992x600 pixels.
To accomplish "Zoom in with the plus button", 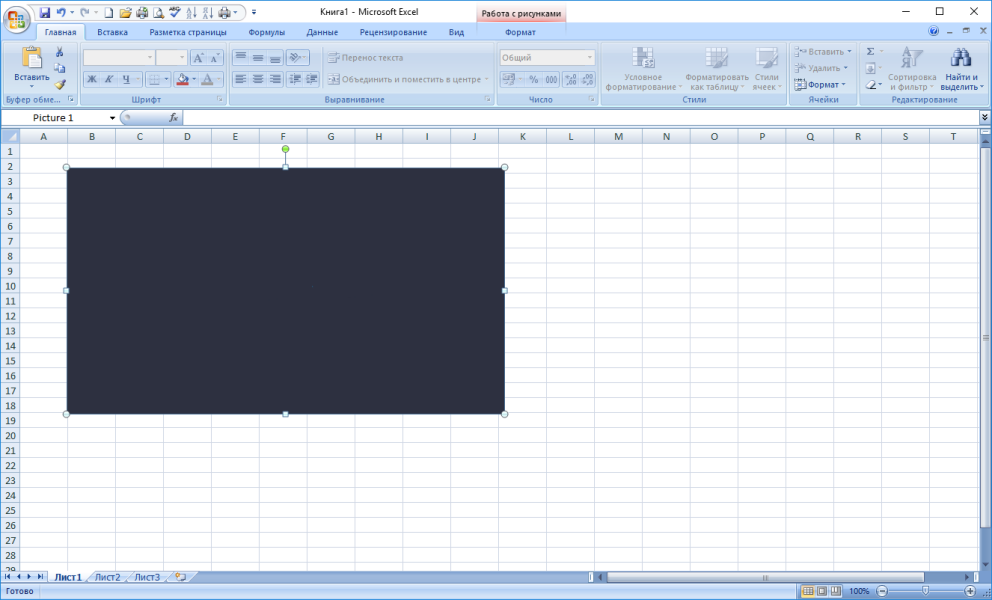I will tap(970, 591).
